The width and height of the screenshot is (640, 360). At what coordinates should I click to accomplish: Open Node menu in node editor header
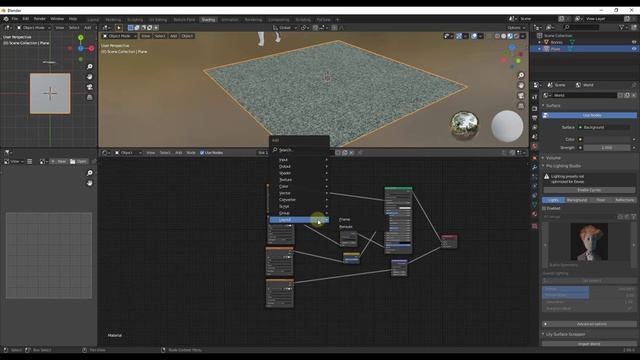click(191, 153)
